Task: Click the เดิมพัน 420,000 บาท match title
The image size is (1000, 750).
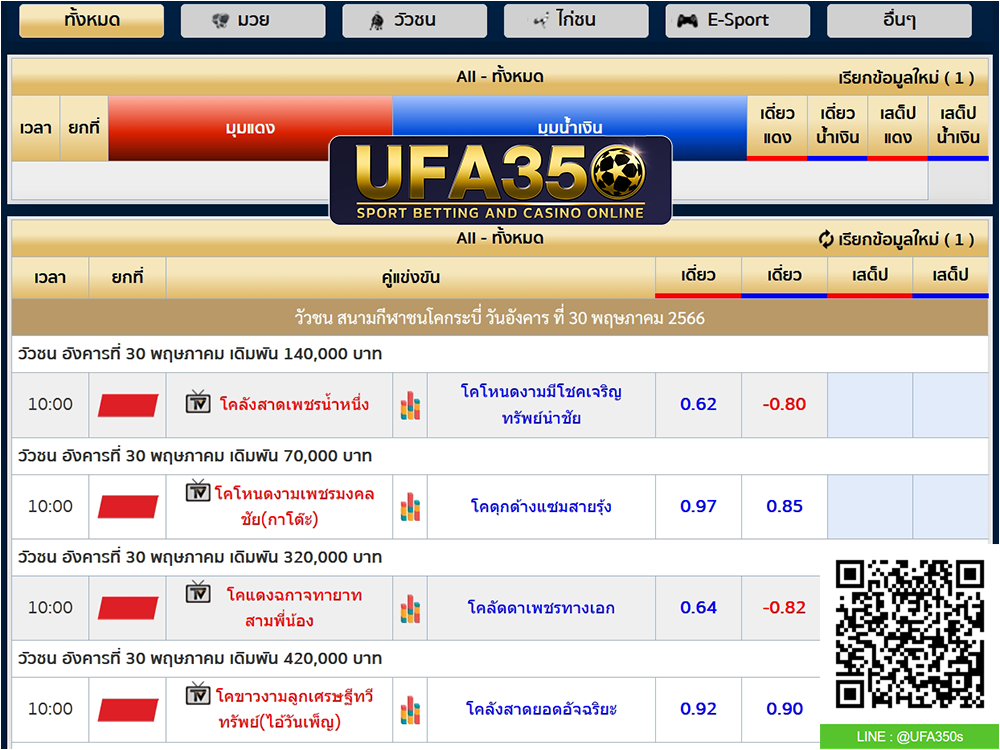Action: point(200,659)
